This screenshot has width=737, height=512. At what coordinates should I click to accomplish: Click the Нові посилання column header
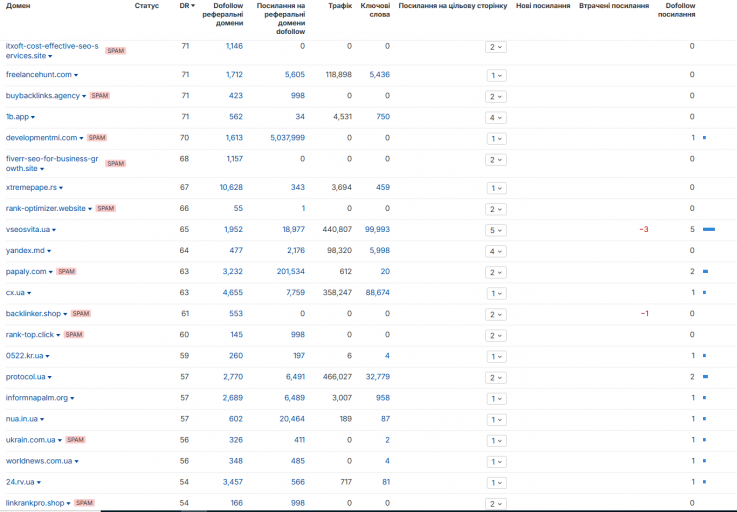click(543, 6)
